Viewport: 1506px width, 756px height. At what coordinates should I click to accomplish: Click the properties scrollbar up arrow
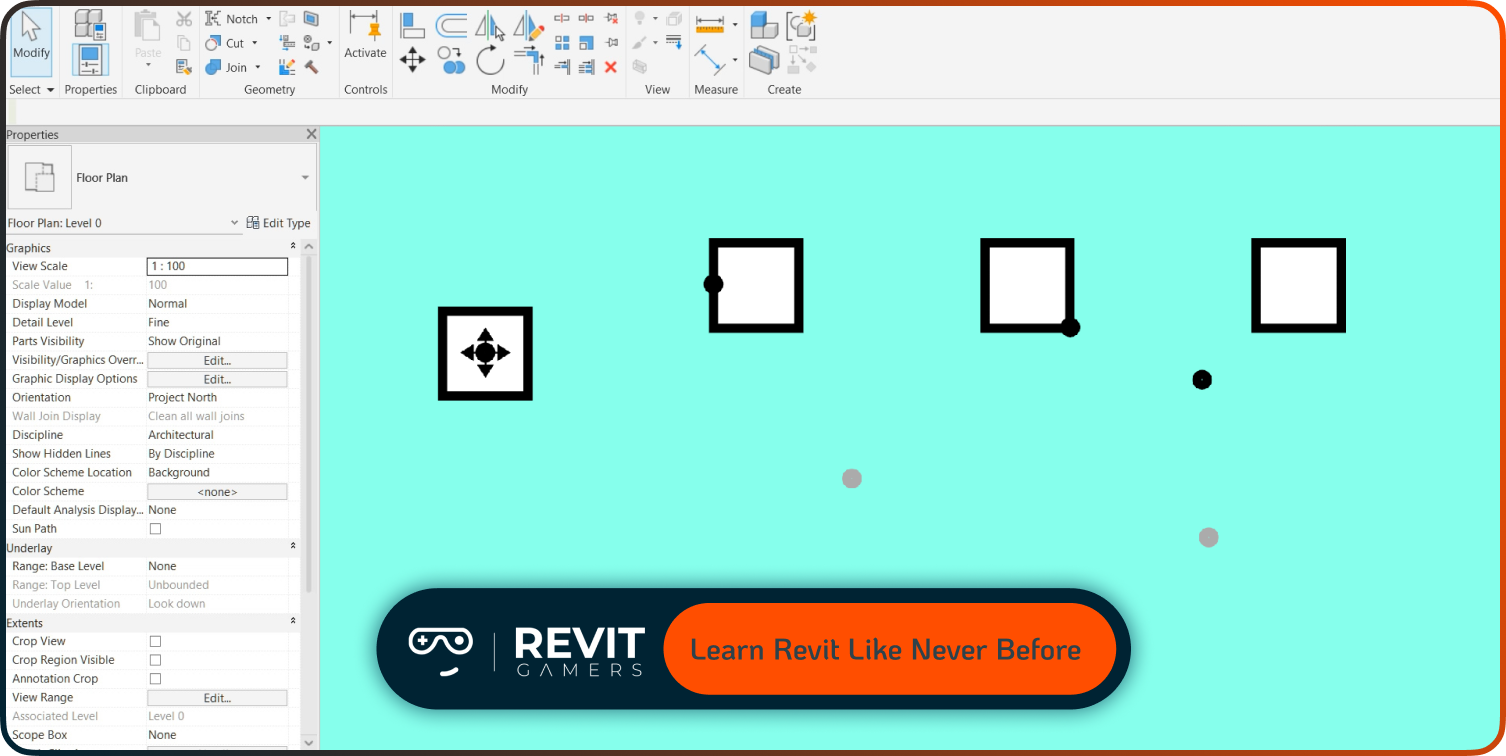[x=309, y=247]
